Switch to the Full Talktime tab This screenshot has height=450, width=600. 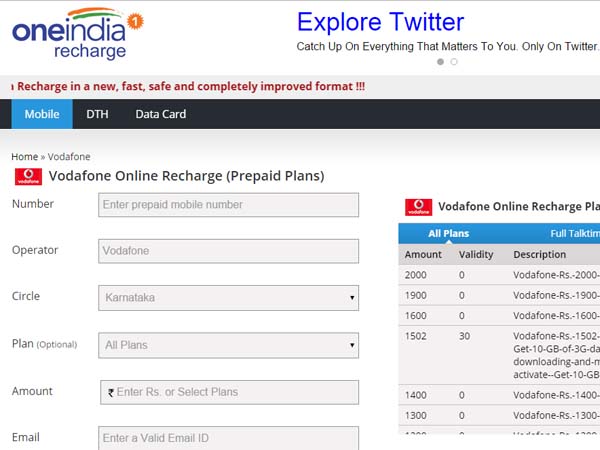click(x=573, y=233)
